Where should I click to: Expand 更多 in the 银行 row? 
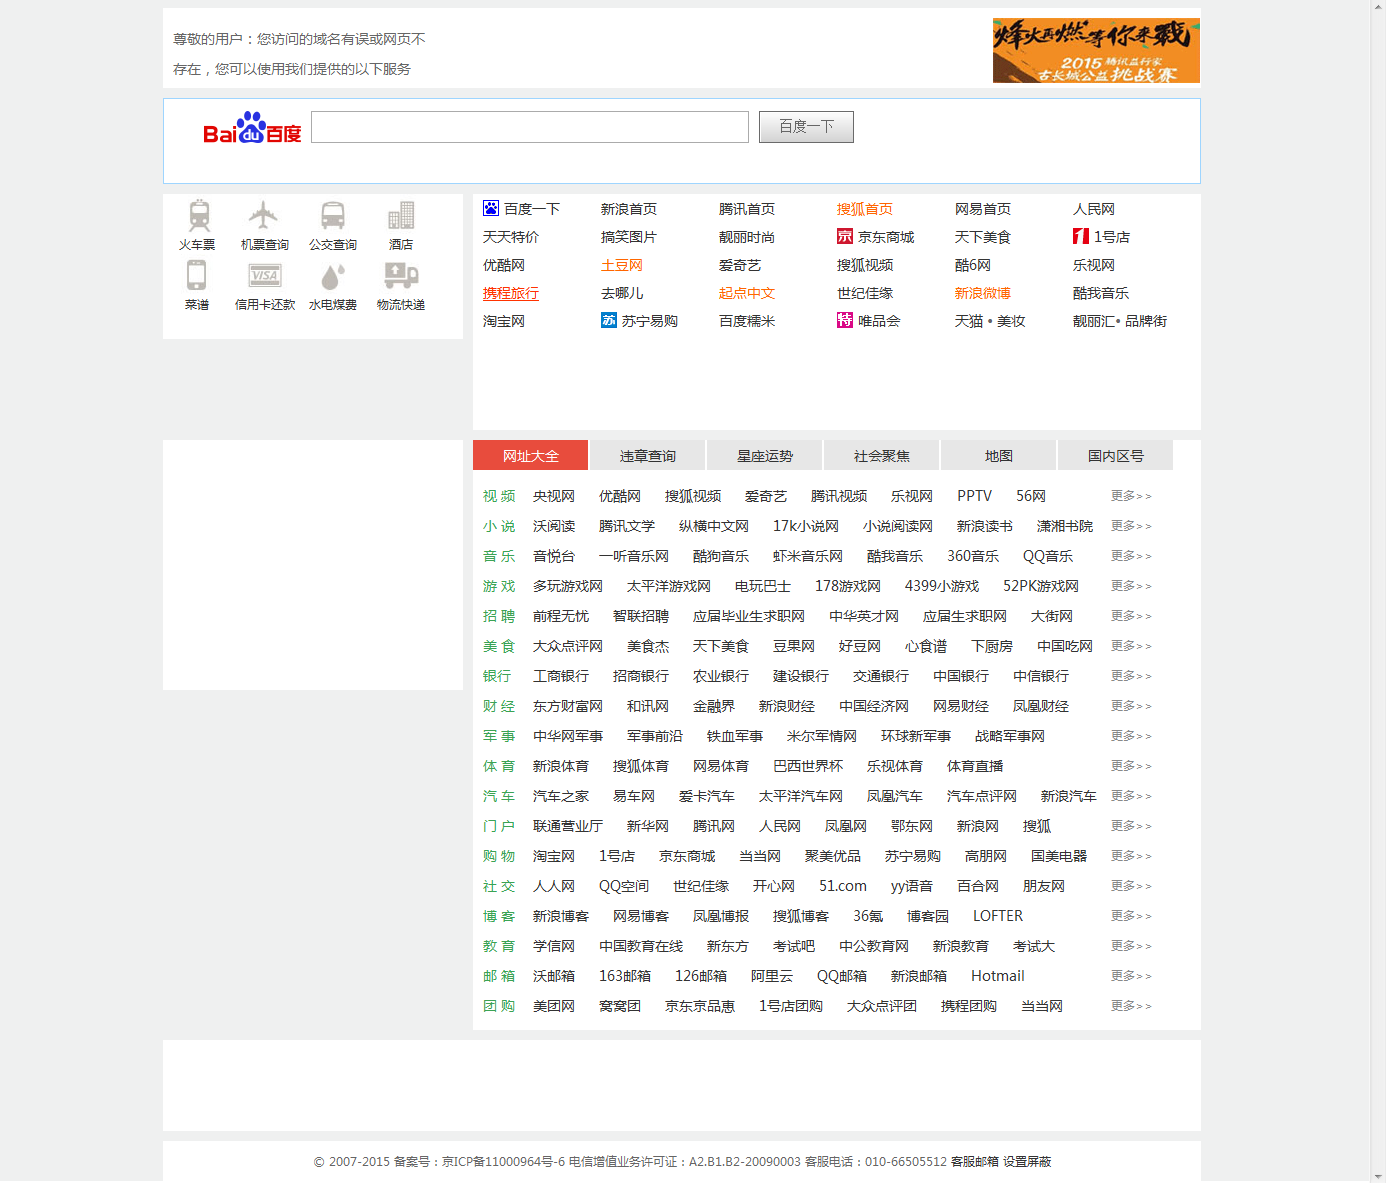point(1131,676)
